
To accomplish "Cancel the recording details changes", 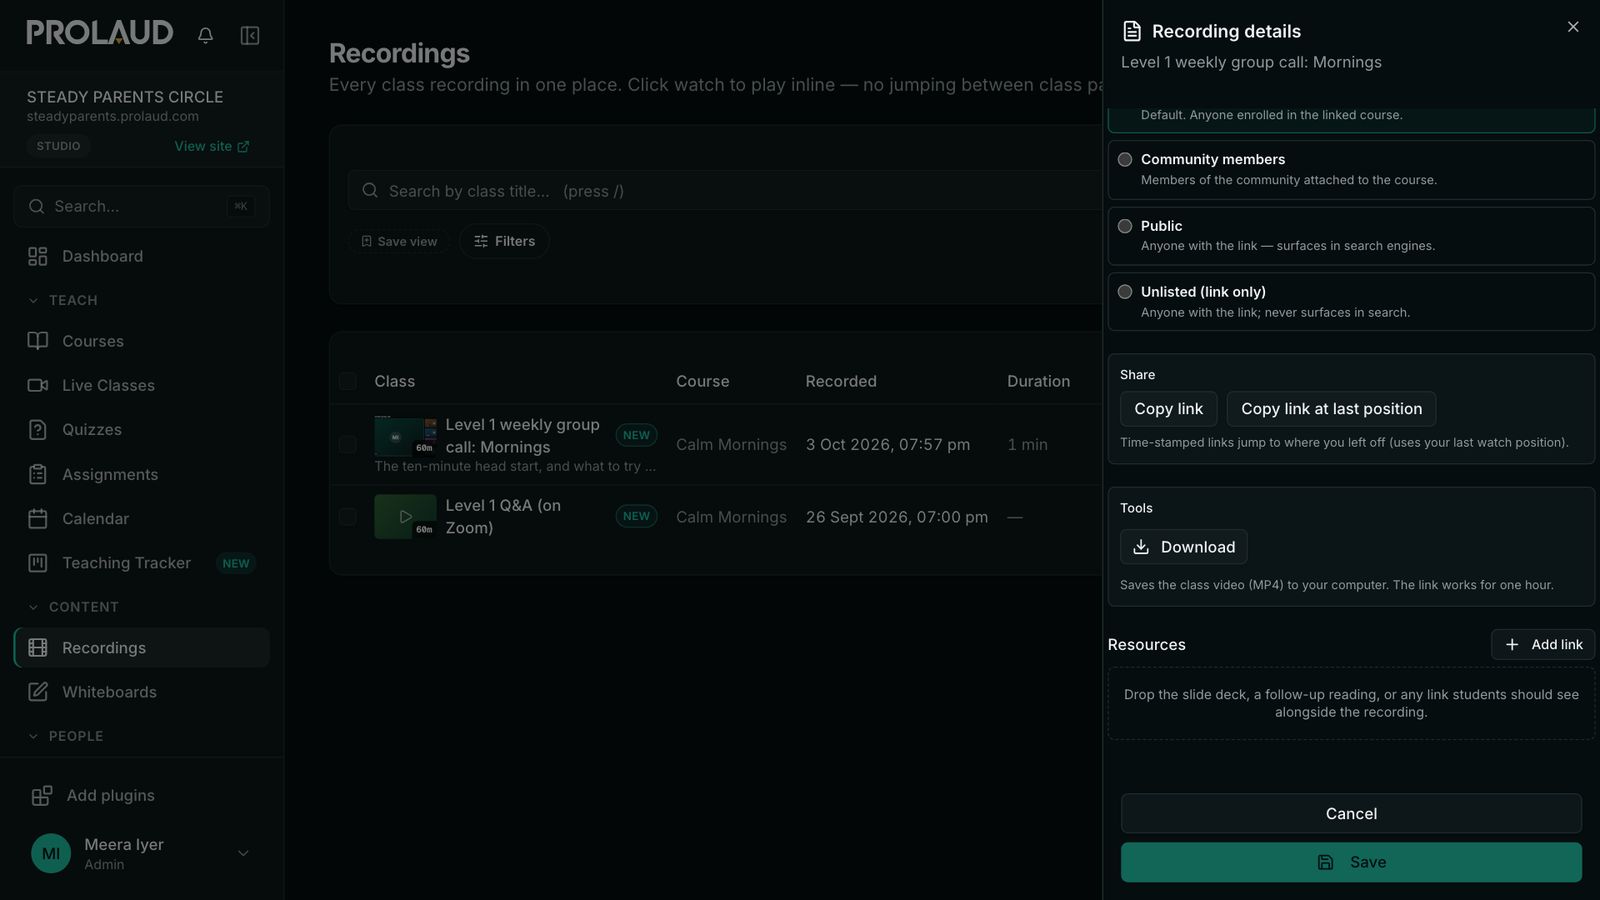I will [1351, 814].
